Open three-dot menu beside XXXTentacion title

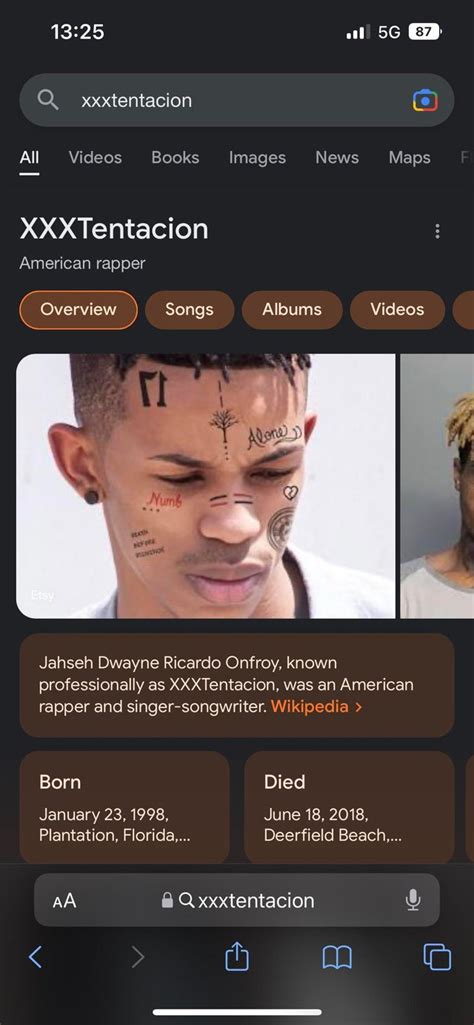[x=437, y=231]
